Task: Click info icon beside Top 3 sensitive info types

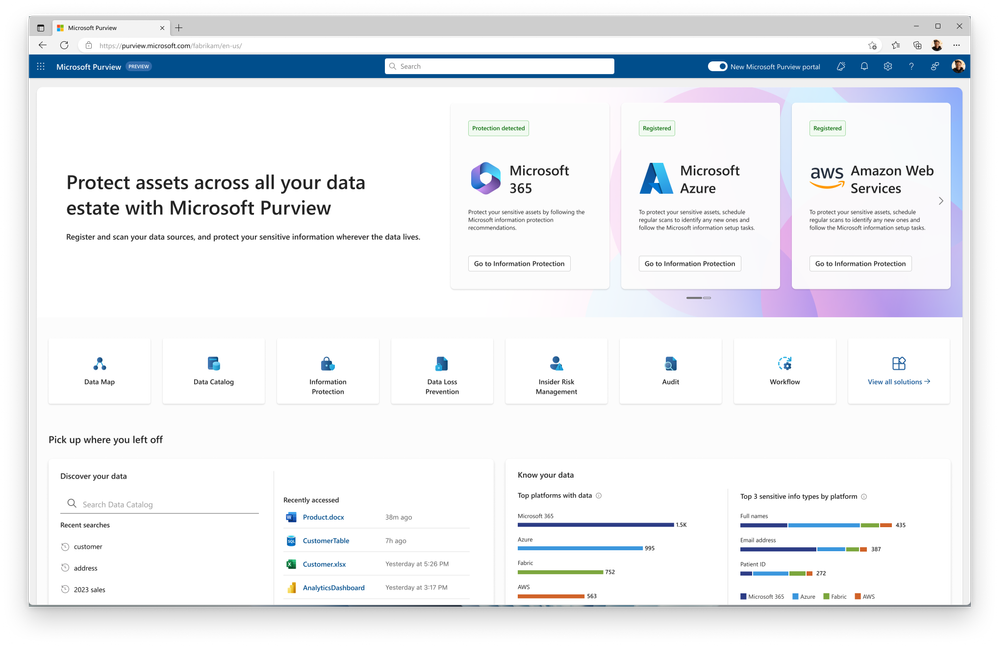Action: point(864,497)
